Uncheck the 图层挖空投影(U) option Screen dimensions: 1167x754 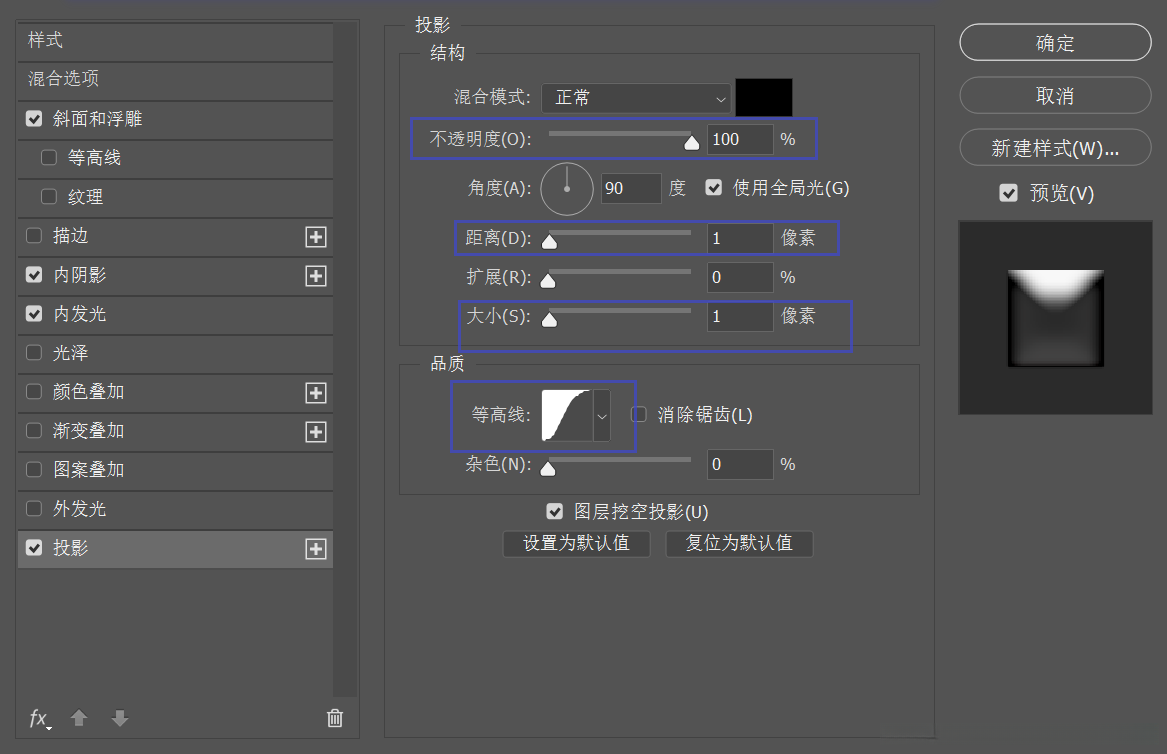(555, 511)
